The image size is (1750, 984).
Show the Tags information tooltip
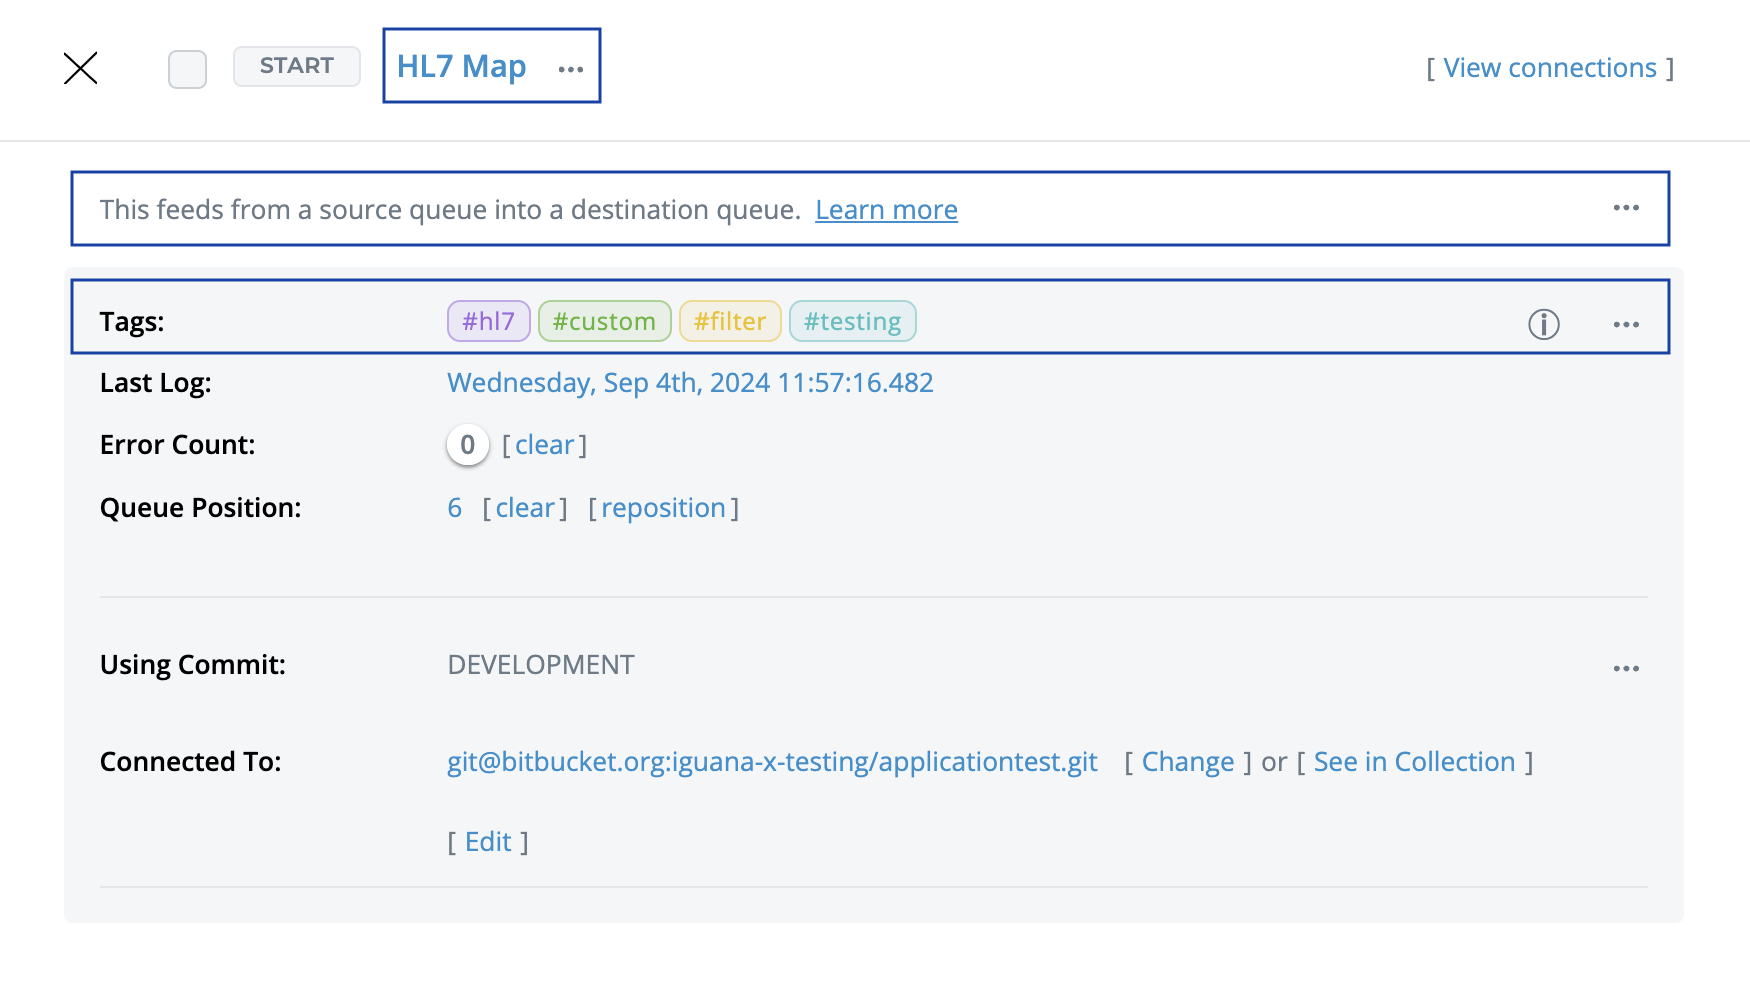1543,324
